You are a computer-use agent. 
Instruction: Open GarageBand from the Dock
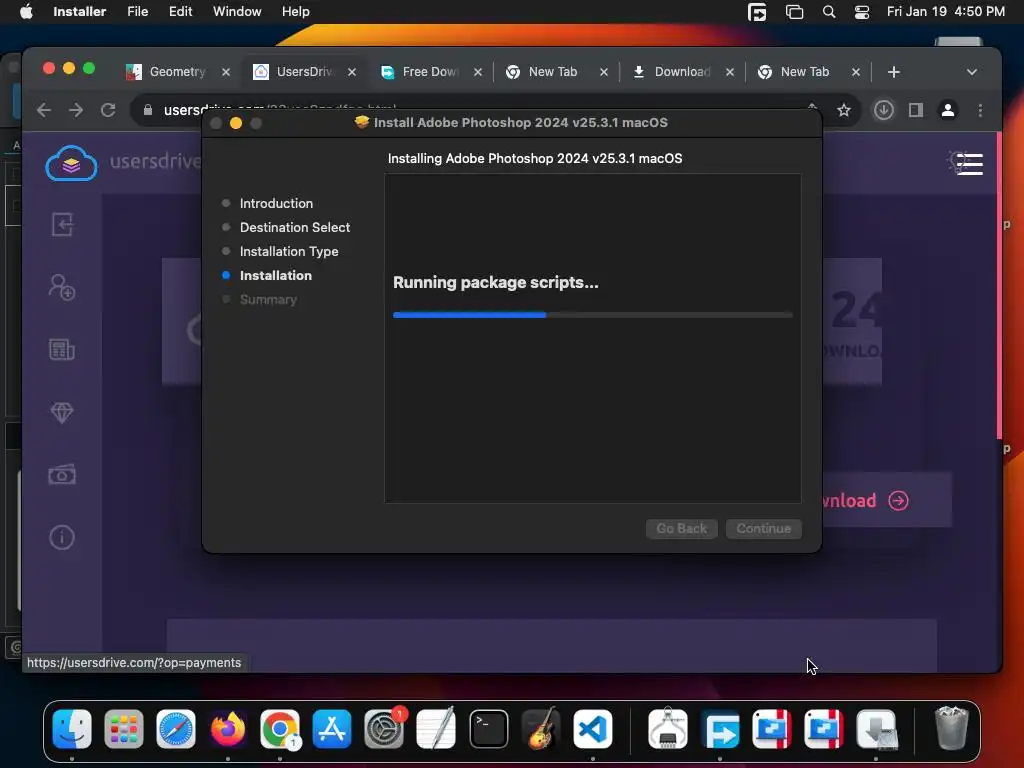[541, 729]
